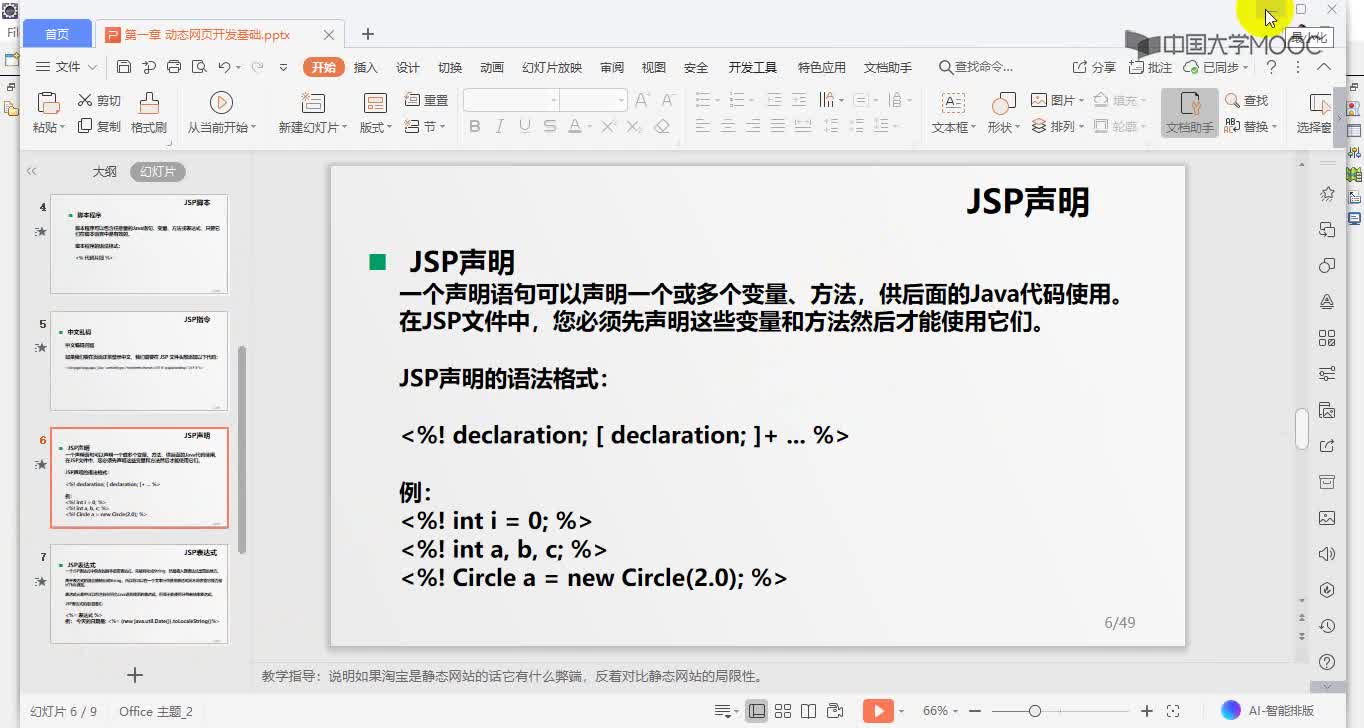Click the help question mark icon
The height and width of the screenshot is (728, 1364).
pyautogui.click(x=1271, y=67)
